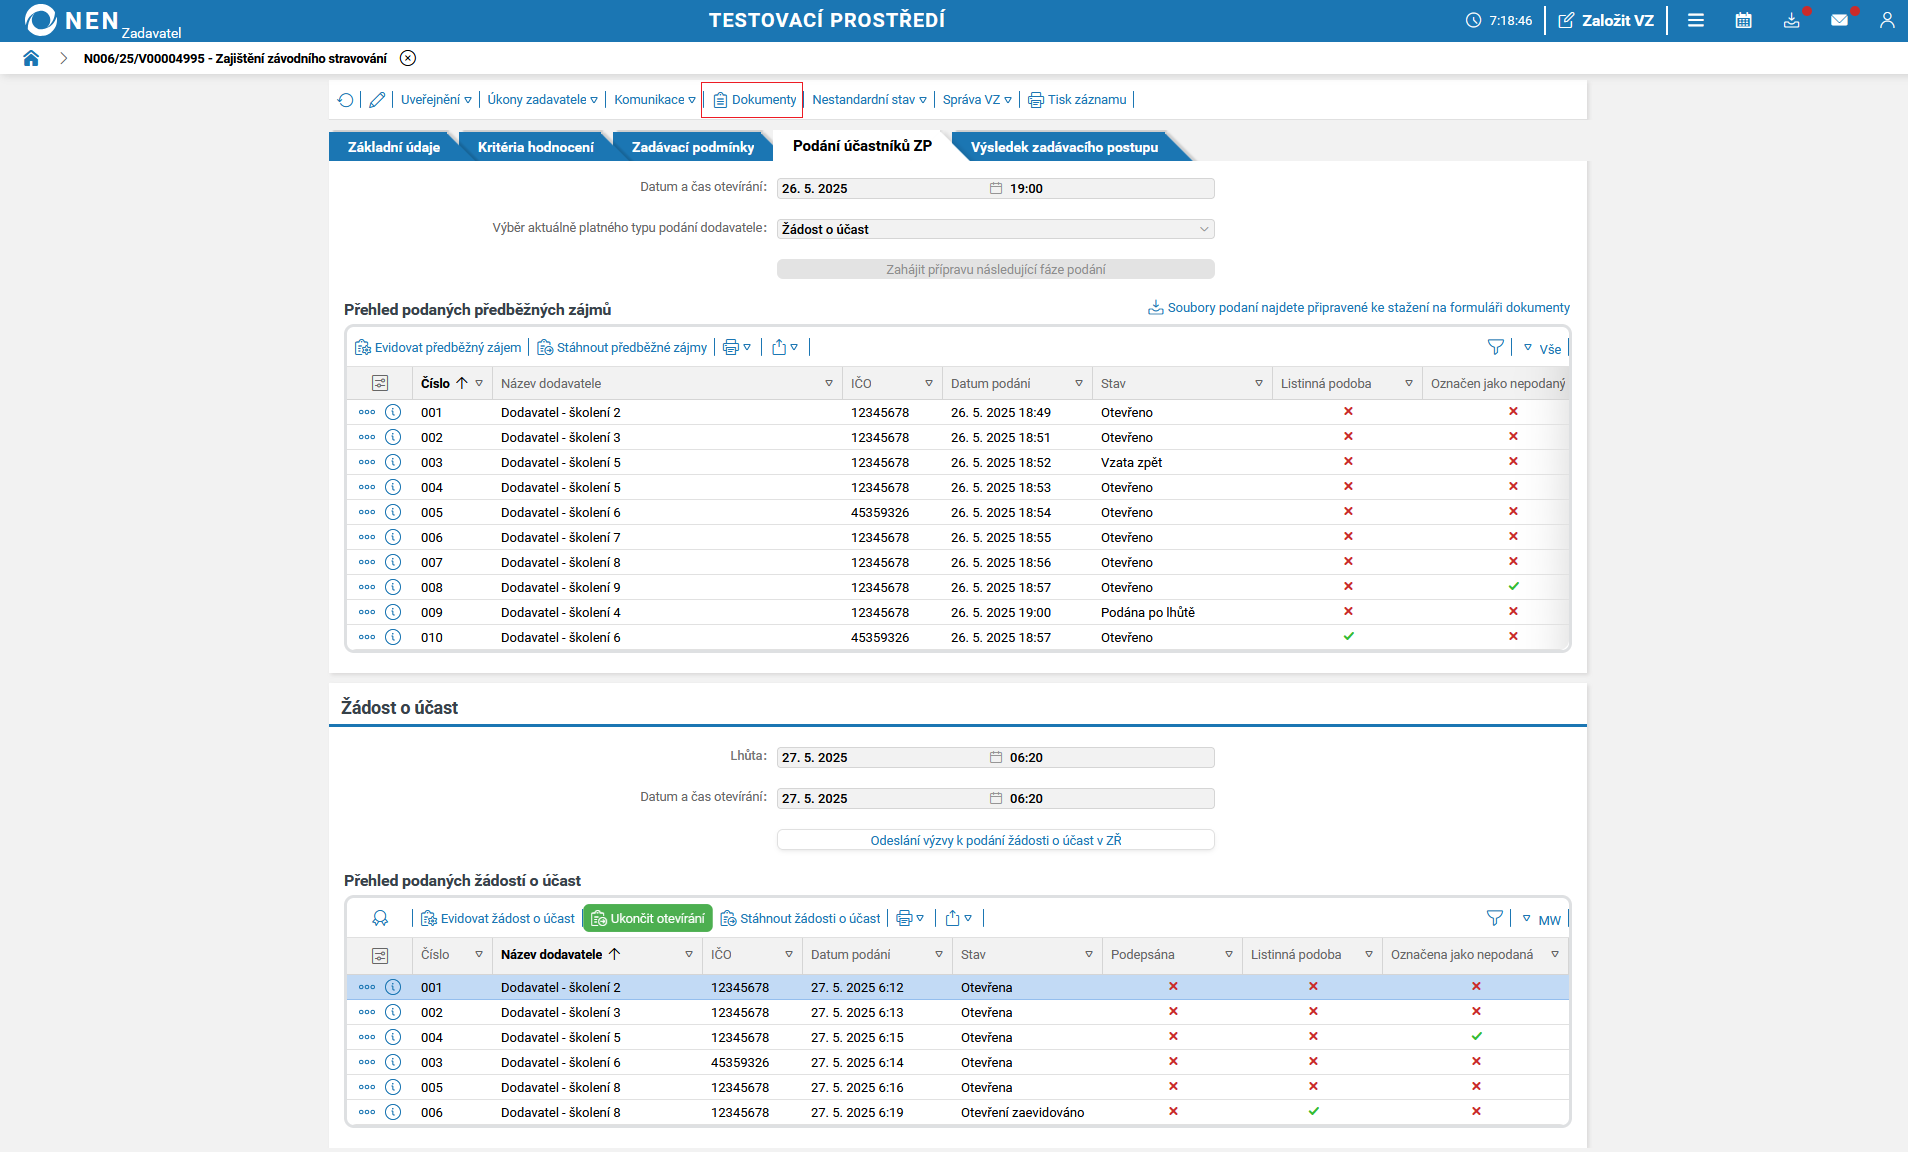
Task: Click Podepsána red cross in žádost row 001
Action: 1173,987
